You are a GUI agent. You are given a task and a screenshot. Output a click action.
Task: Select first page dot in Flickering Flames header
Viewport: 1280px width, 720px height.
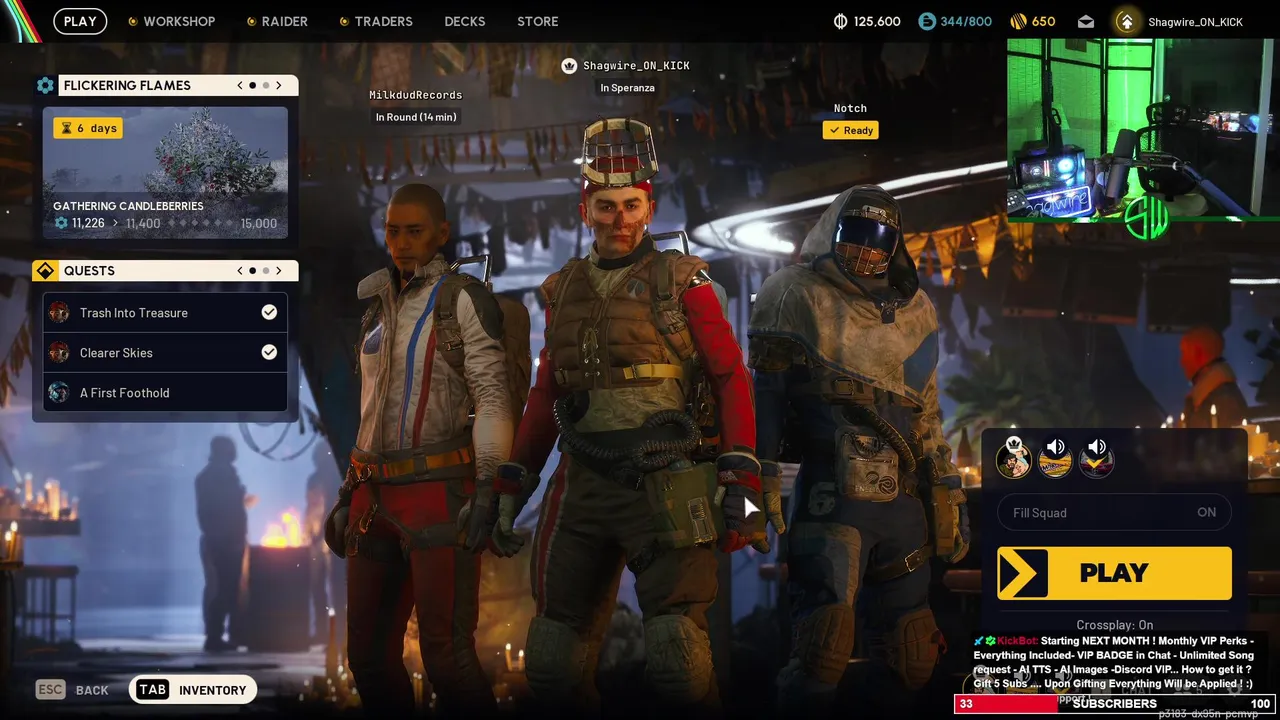tap(253, 86)
